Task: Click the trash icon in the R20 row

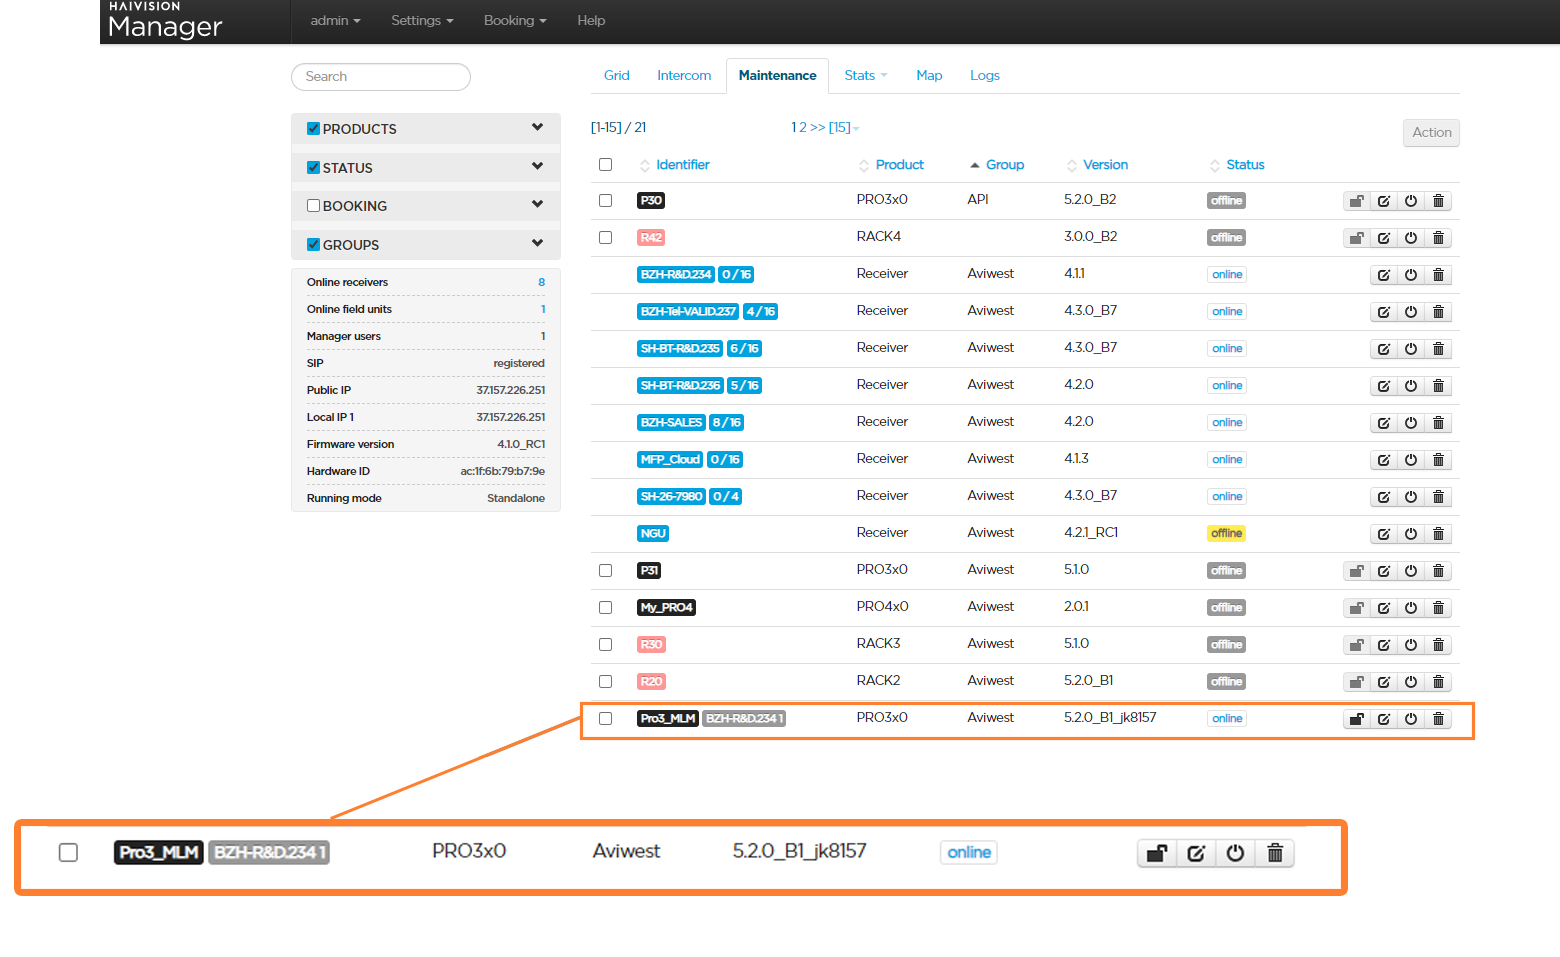Action: [1438, 682]
